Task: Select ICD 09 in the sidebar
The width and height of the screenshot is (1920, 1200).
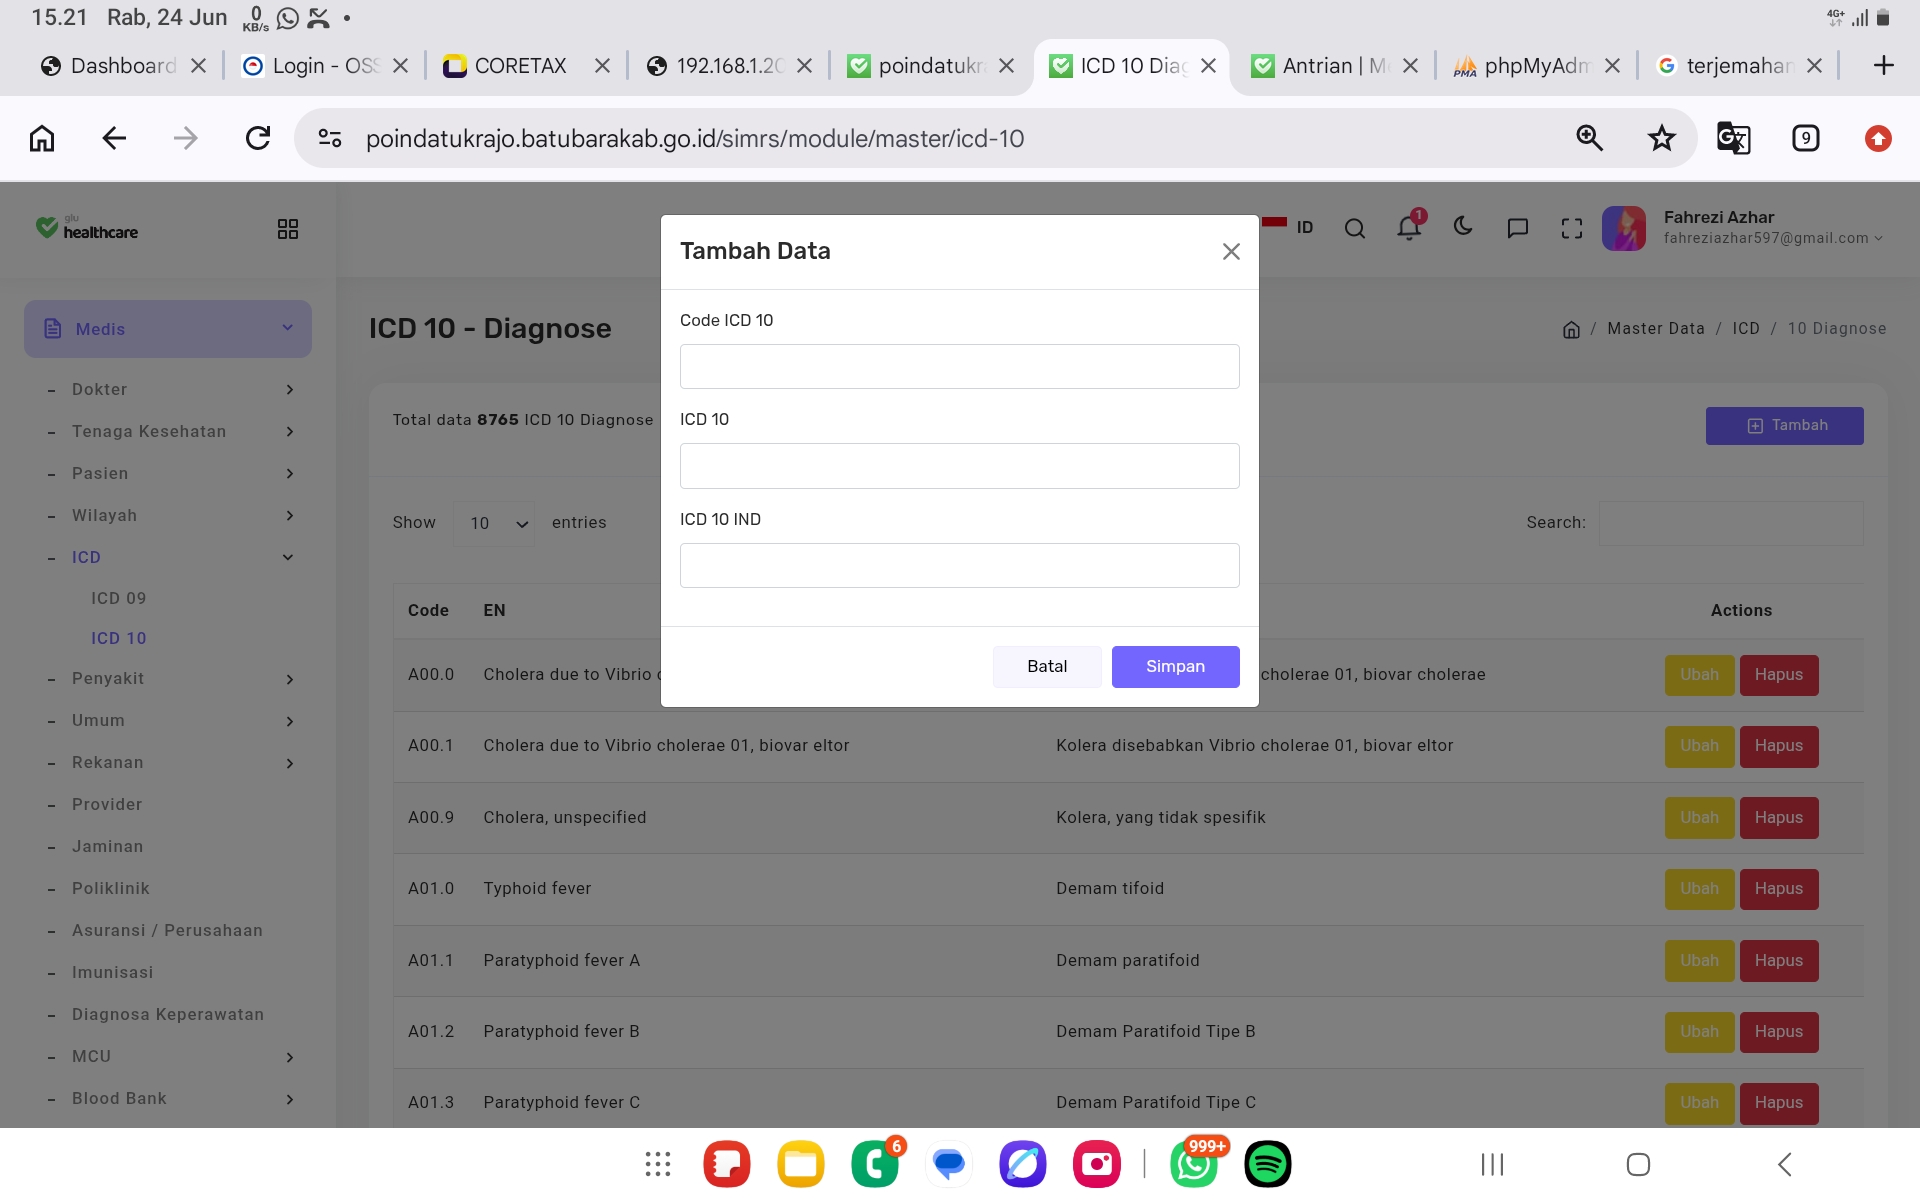Action: 119,598
